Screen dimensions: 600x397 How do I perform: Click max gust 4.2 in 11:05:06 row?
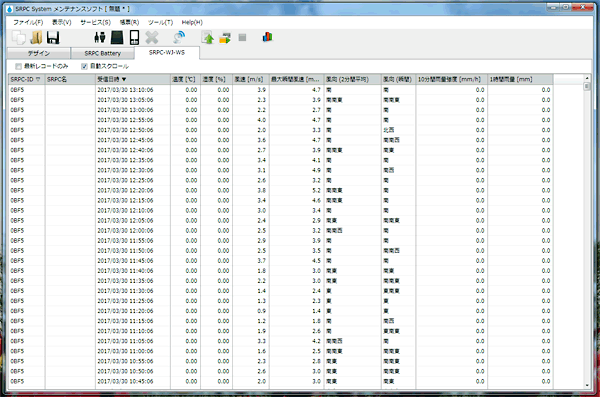click(x=316, y=341)
